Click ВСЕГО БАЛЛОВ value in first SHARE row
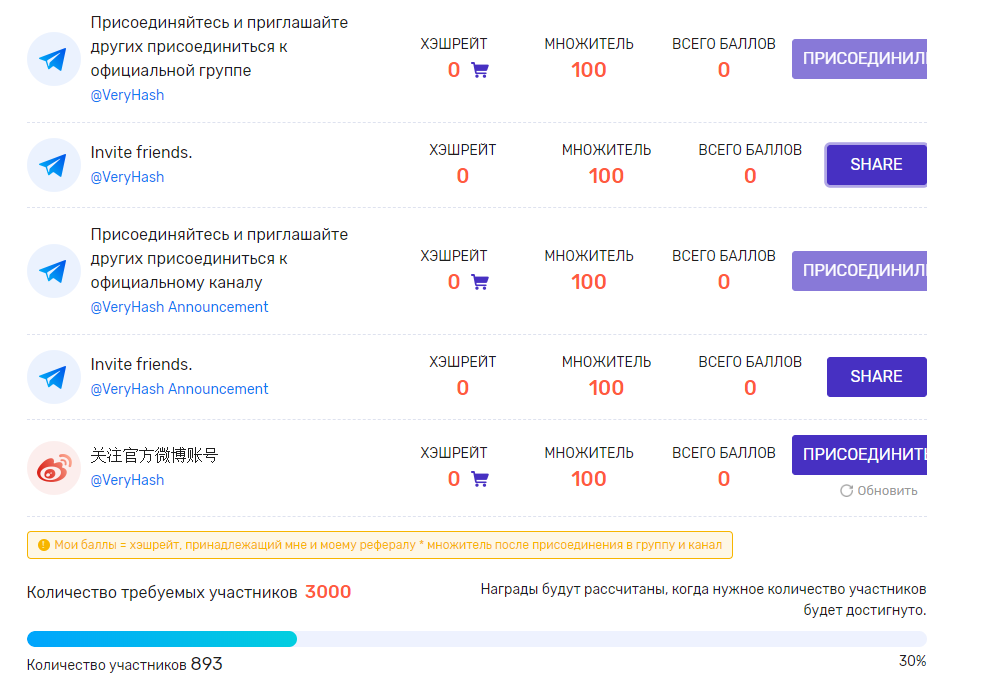Viewport: 995px width, 680px height. click(x=750, y=176)
